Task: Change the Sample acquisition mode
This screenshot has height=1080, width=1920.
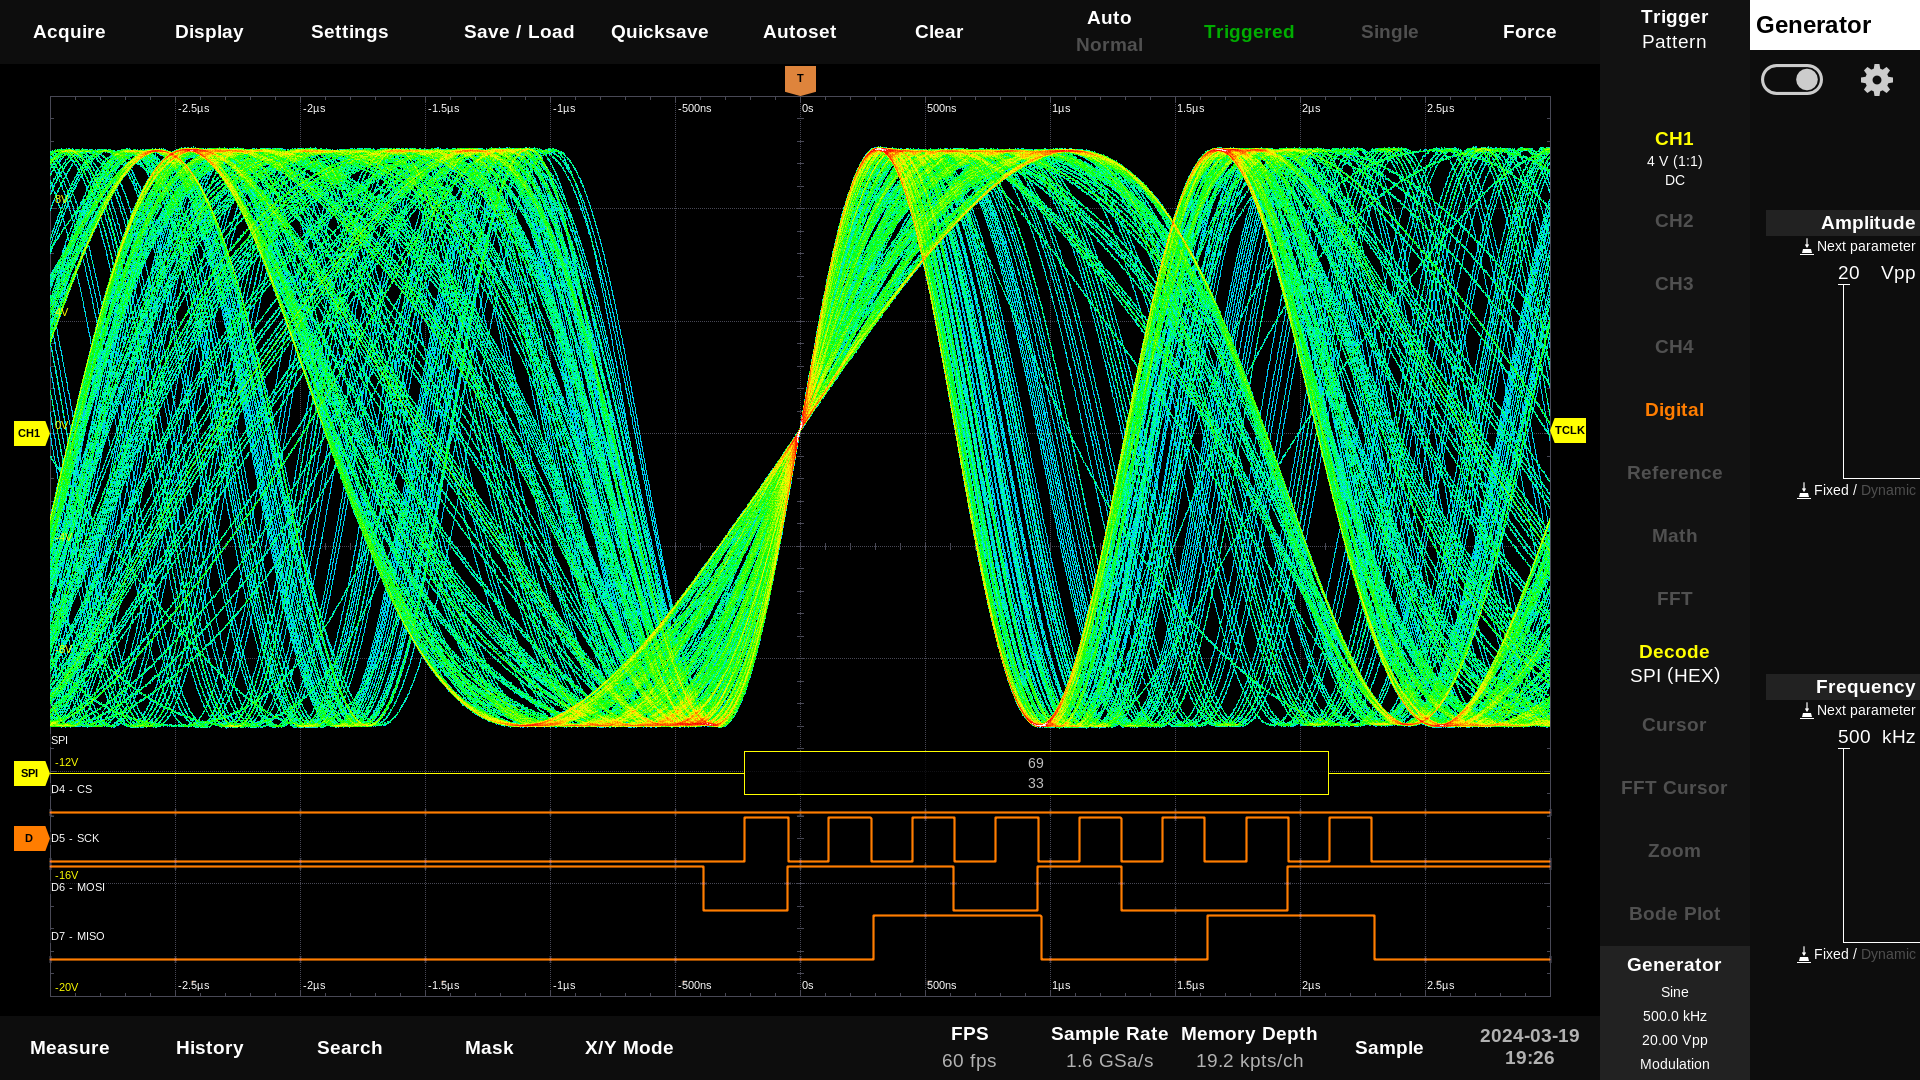Action: click(1389, 1048)
